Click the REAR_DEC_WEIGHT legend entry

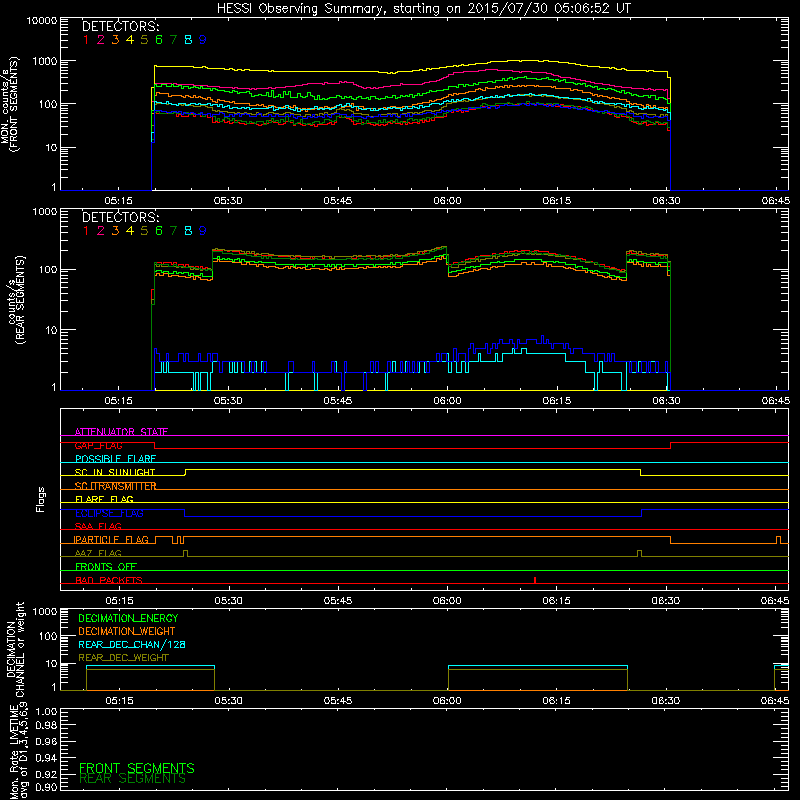pyautogui.click(x=123, y=658)
